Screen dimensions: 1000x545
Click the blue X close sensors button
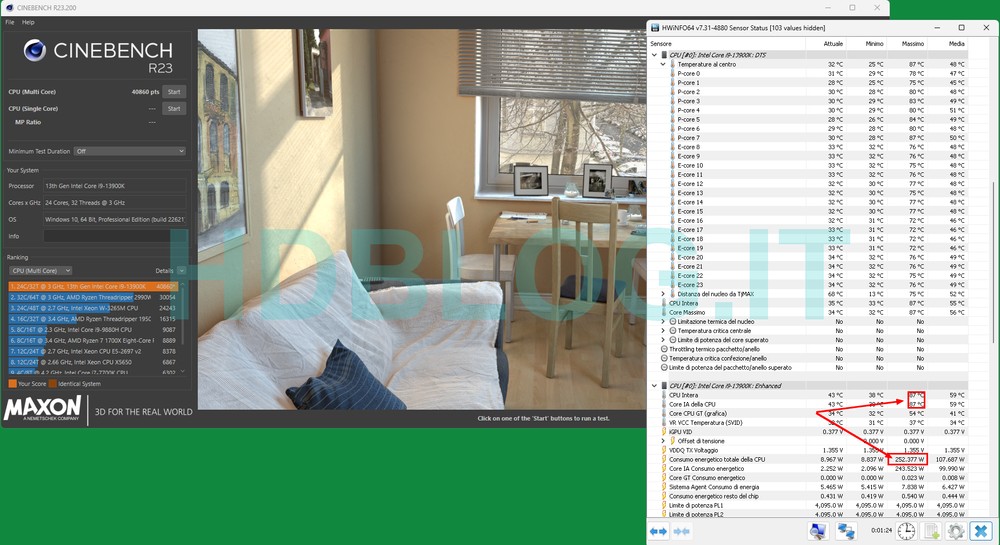click(x=981, y=530)
